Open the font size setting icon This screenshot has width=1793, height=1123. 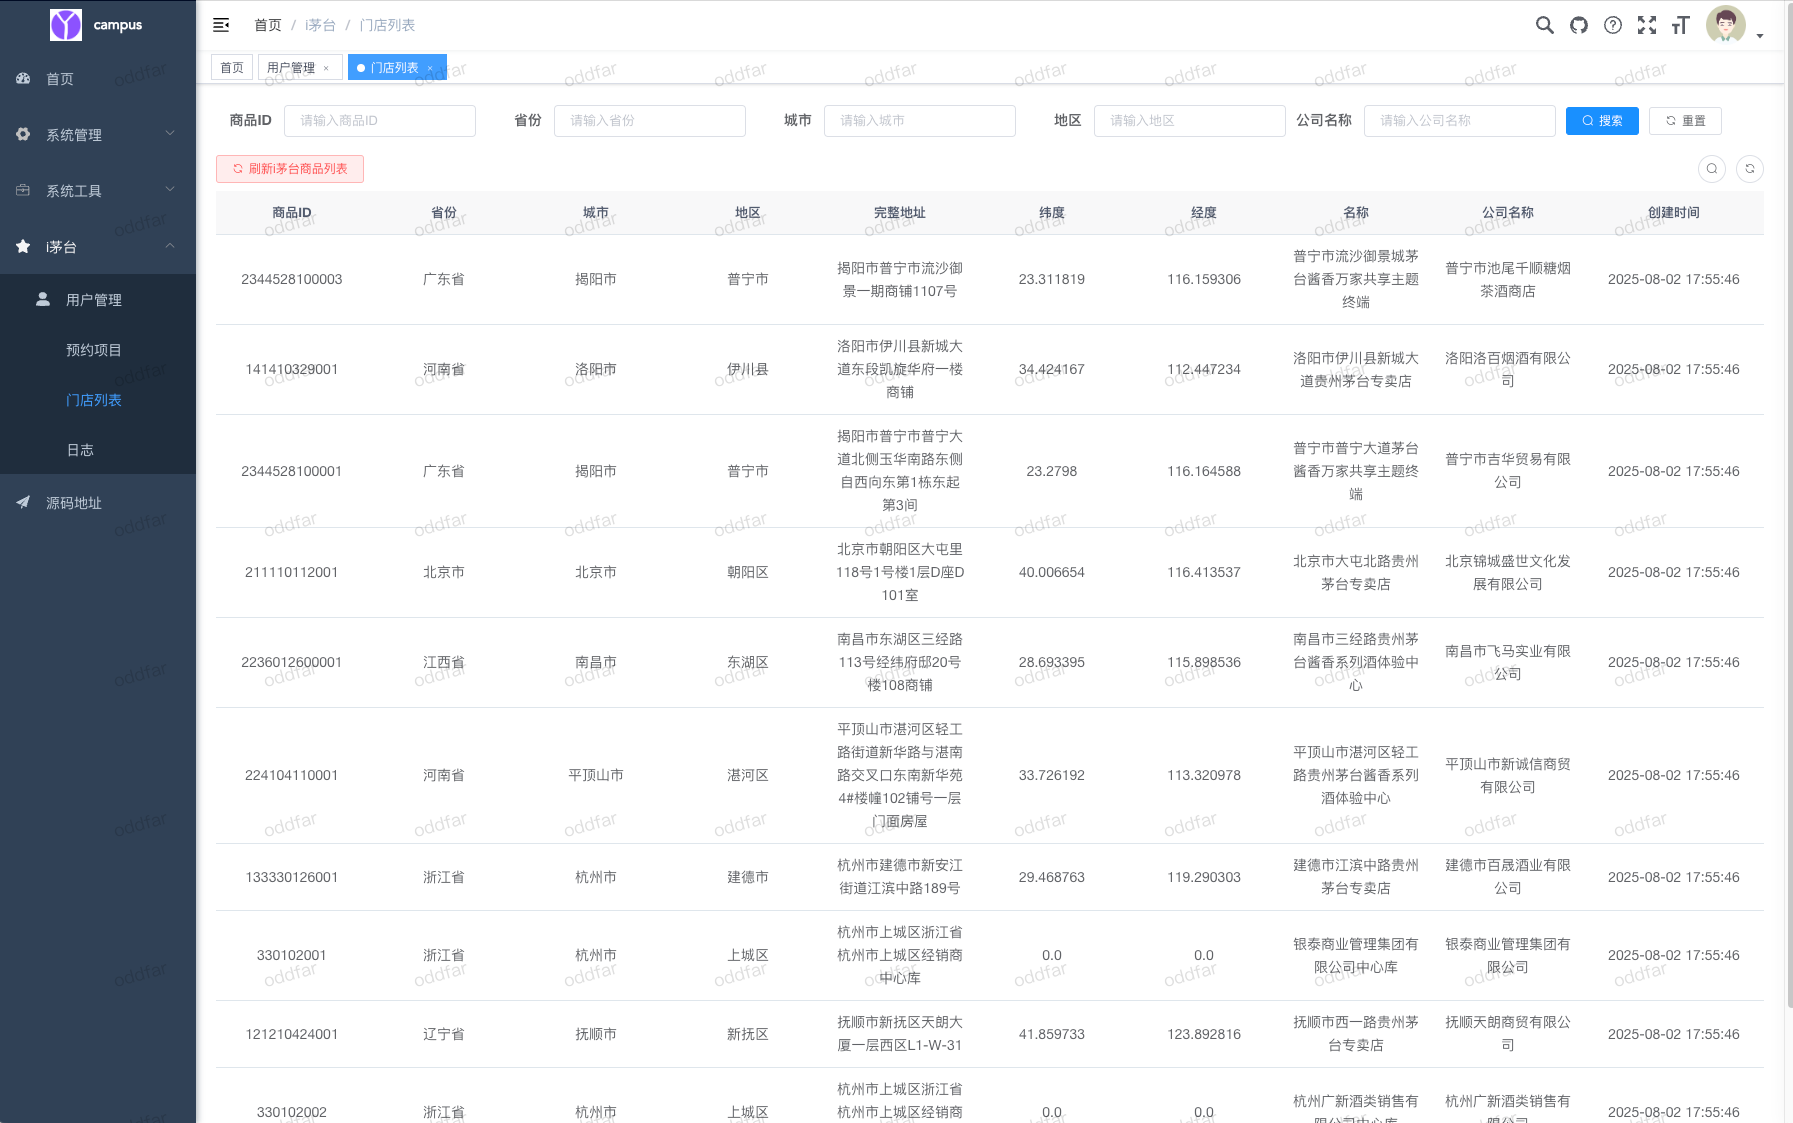point(1680,25)
